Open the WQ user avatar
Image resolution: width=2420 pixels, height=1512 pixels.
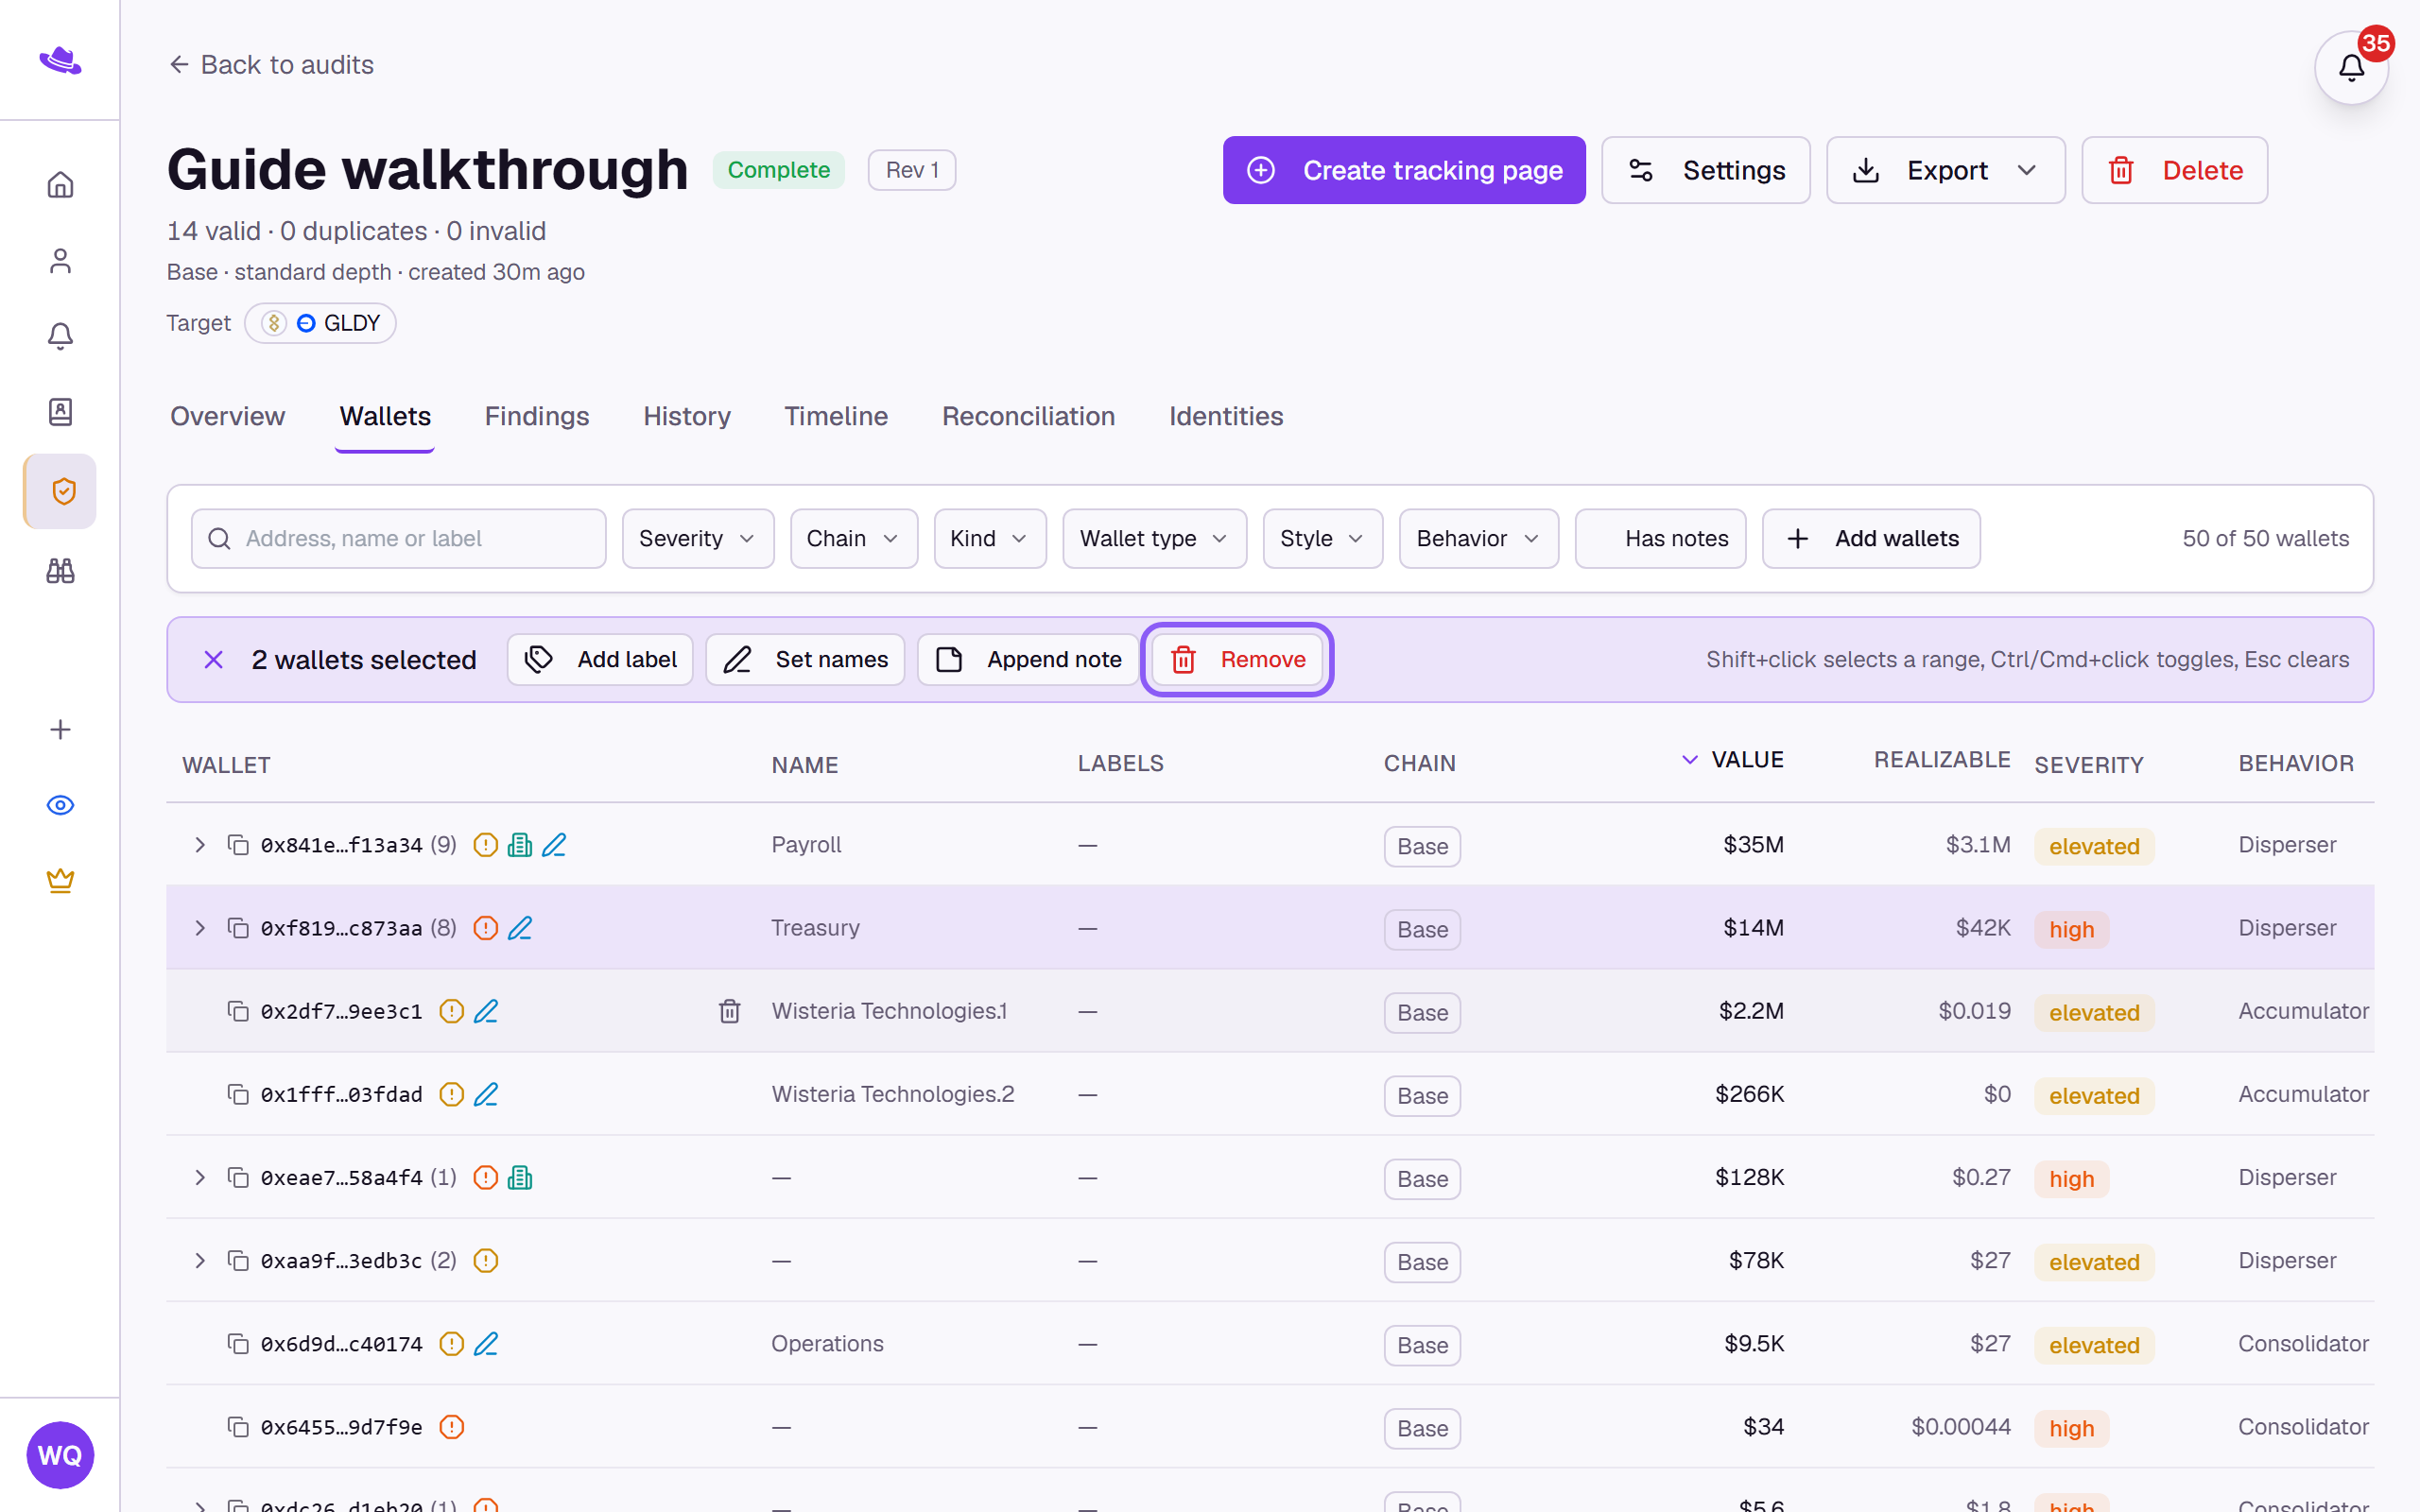click(60, 1455)
